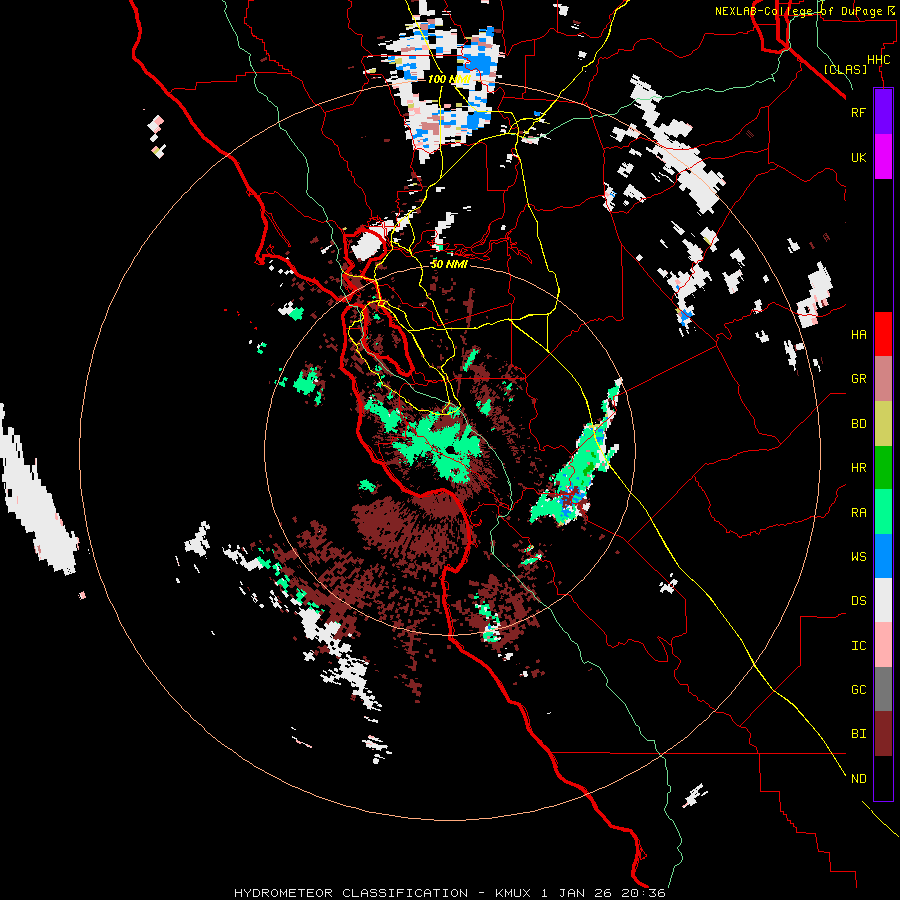Click the mint green RA legend swatch

883,512
